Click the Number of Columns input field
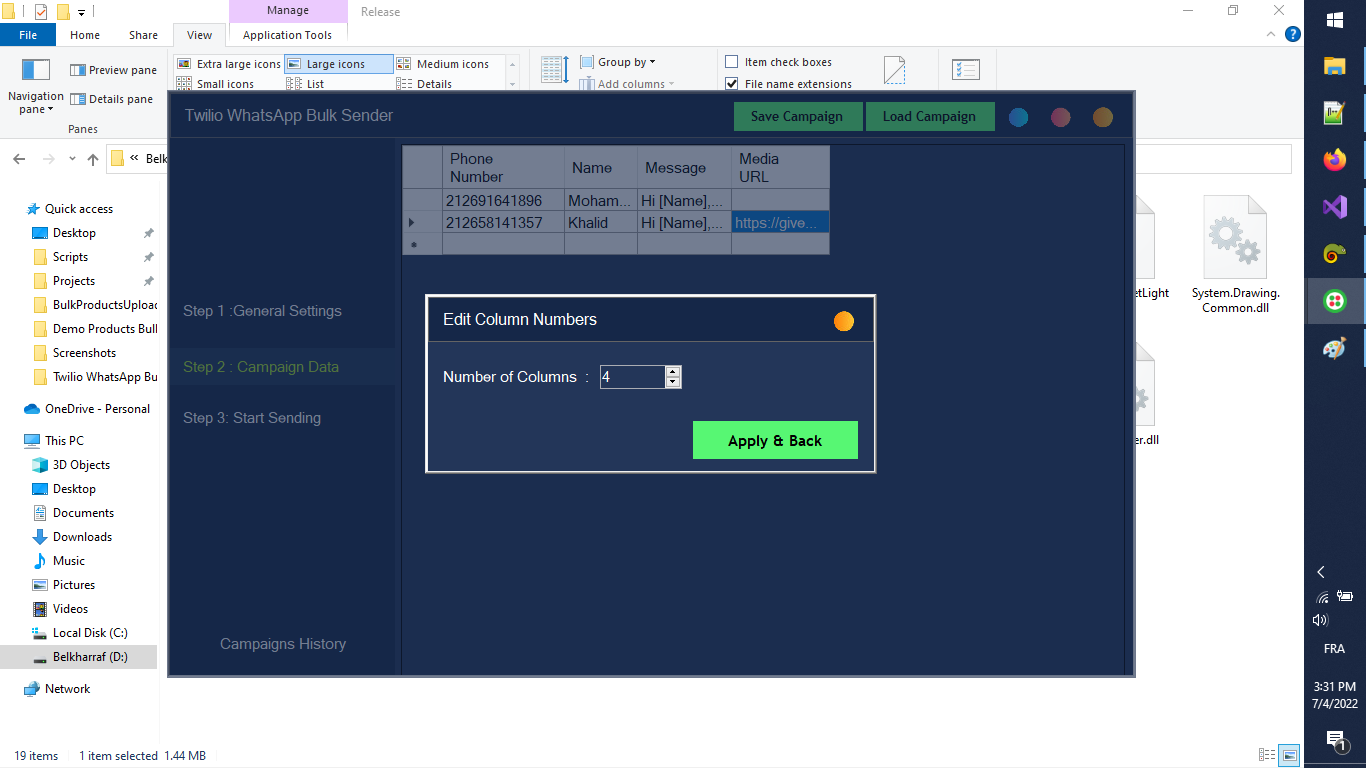 633,377
